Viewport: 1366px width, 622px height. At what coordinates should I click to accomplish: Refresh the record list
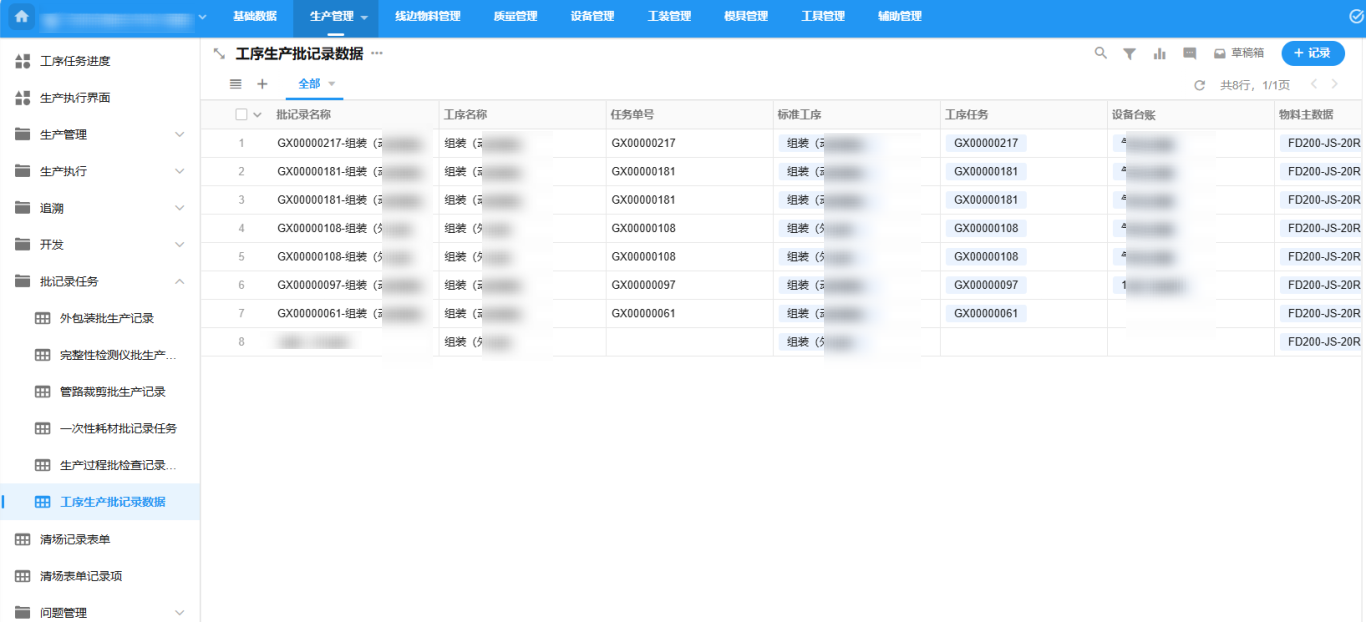1200,85
